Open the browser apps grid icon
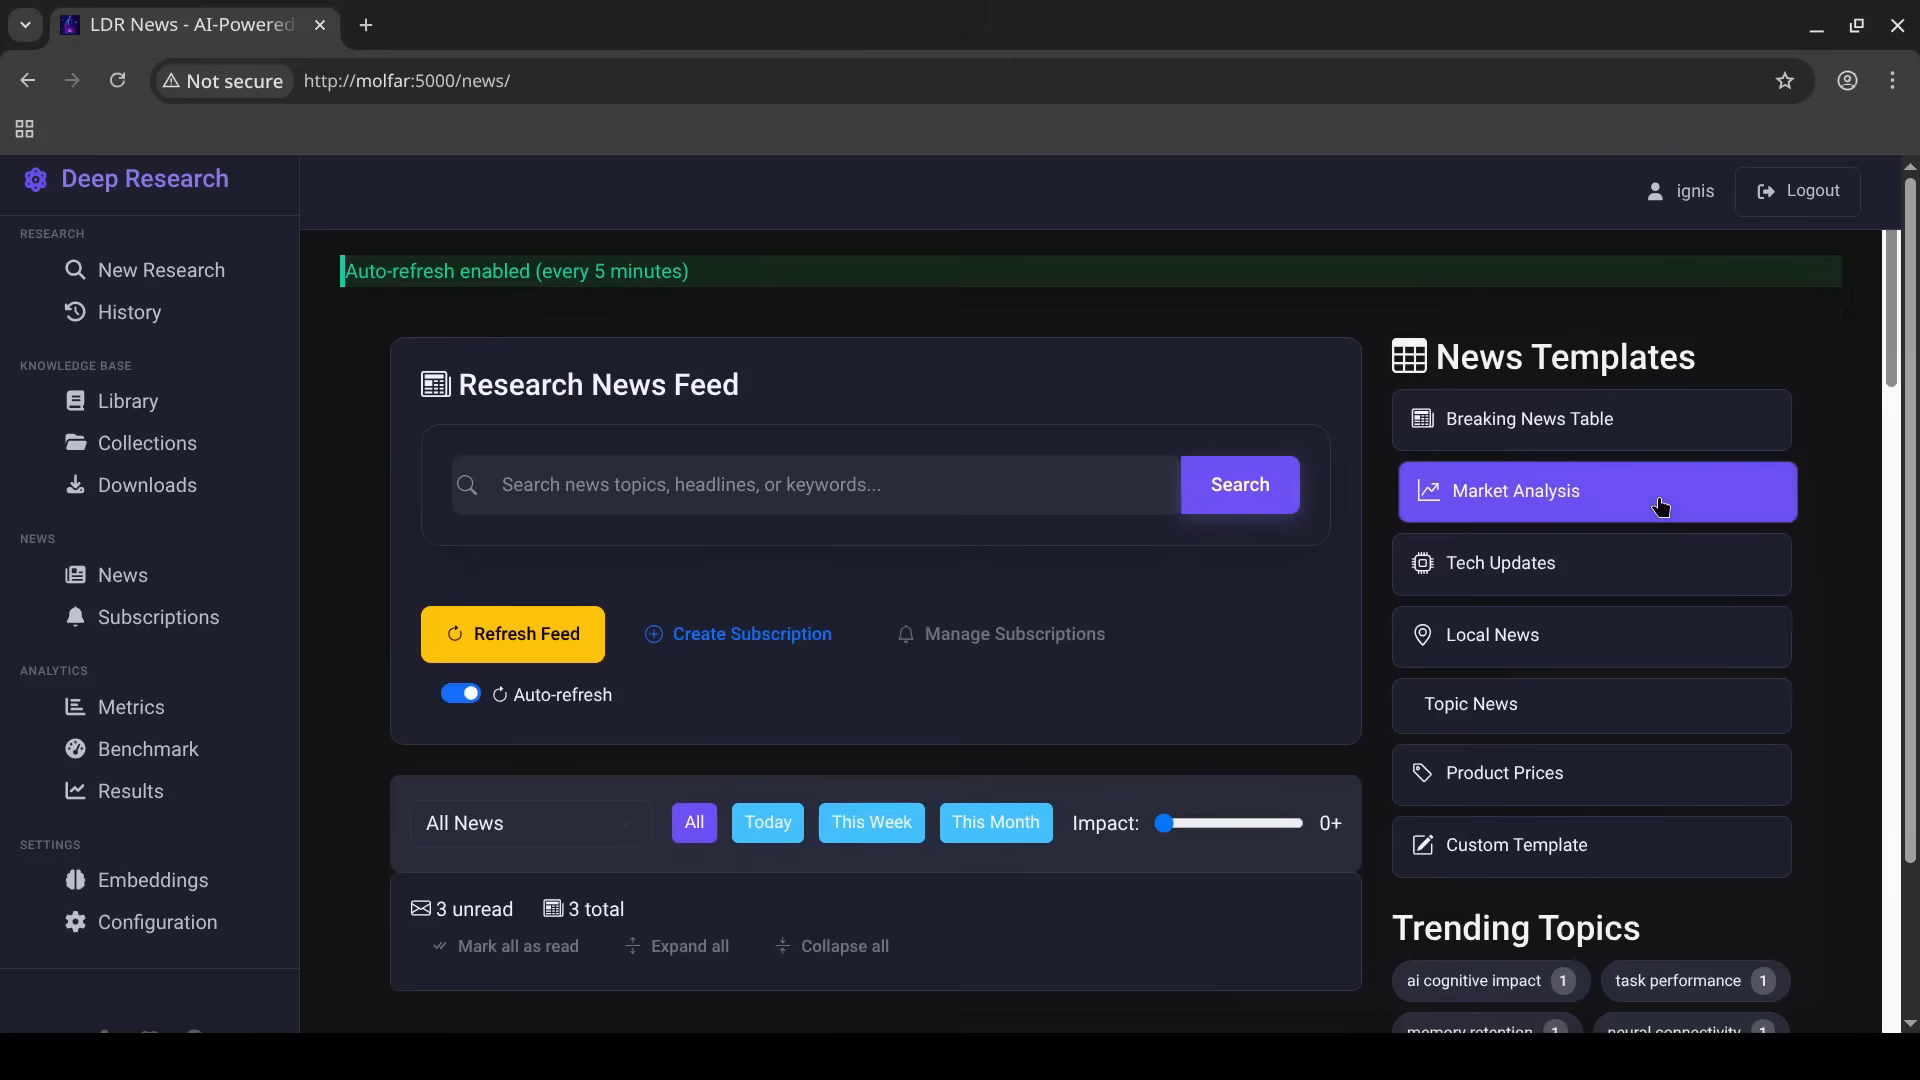1920x1080 pixels. pos(25,129)
